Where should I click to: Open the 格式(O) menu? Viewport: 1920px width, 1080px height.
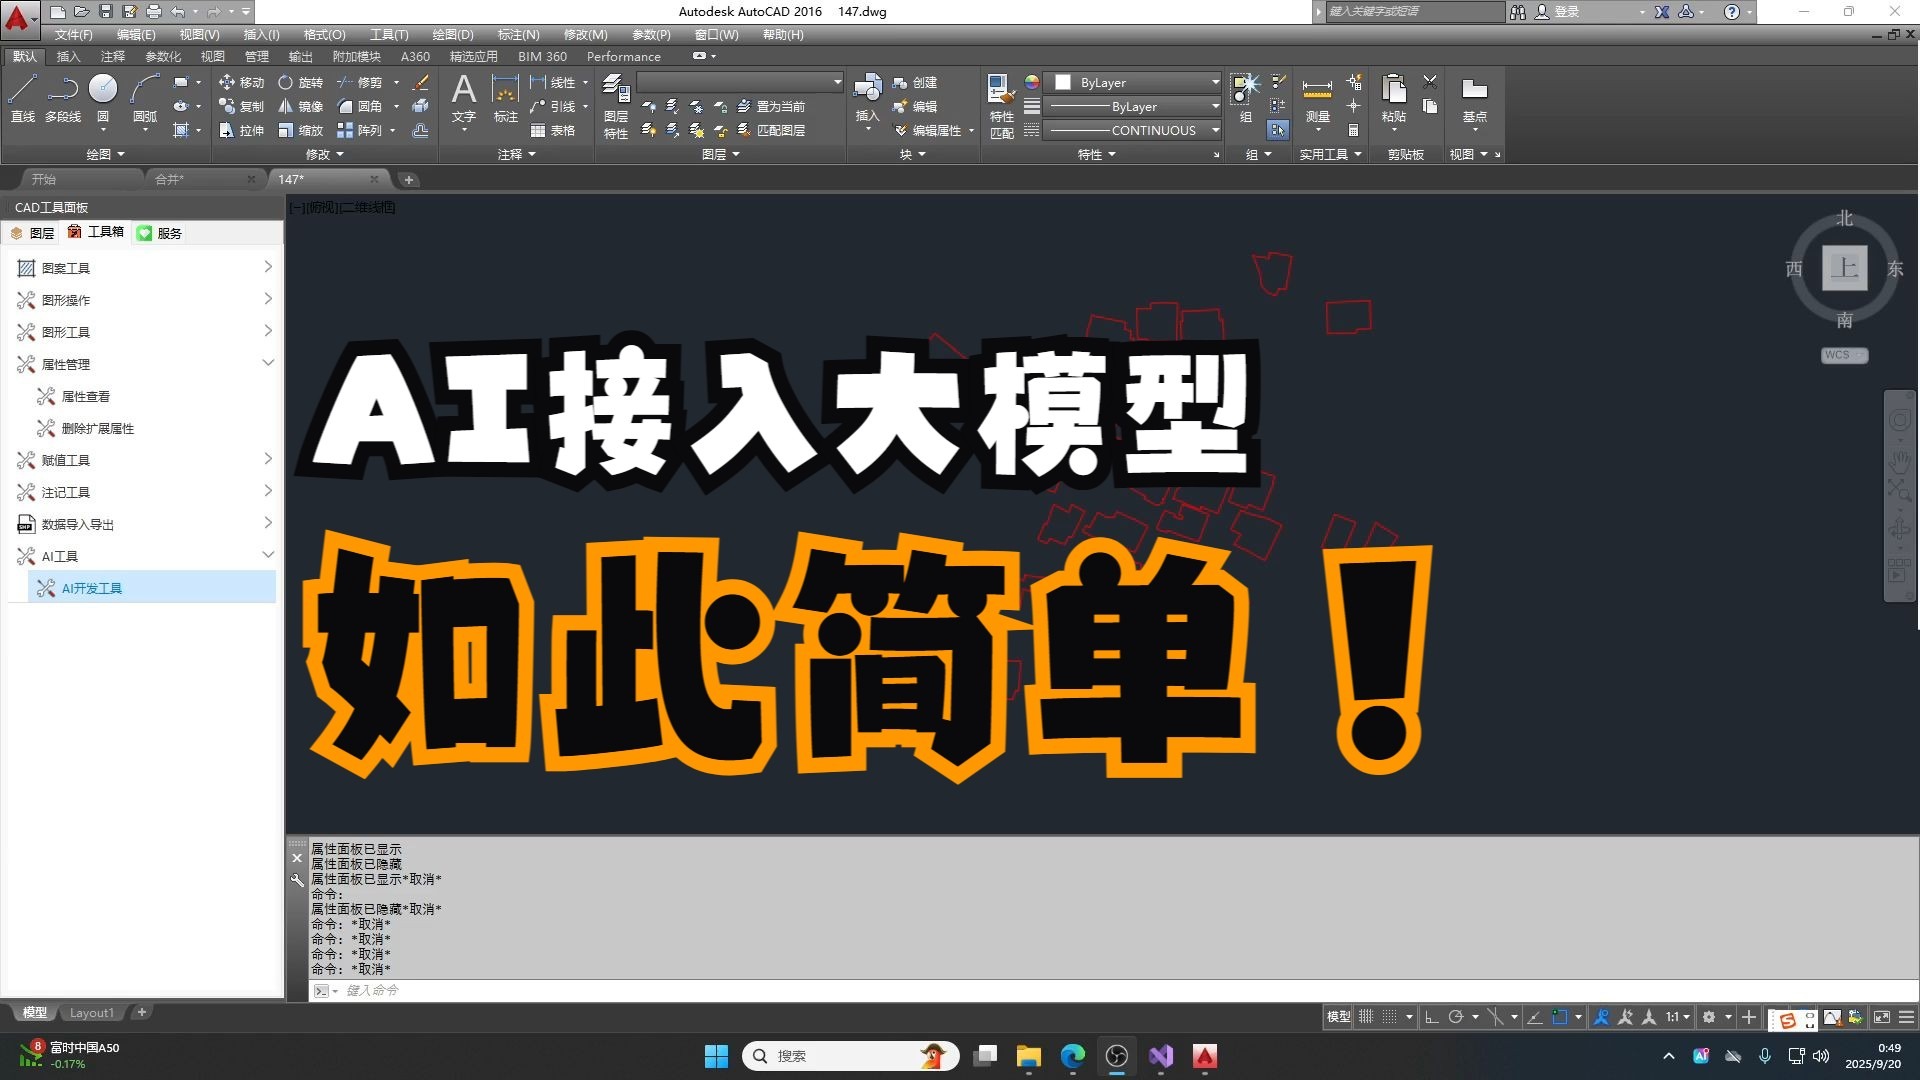(x=324, y=34)
